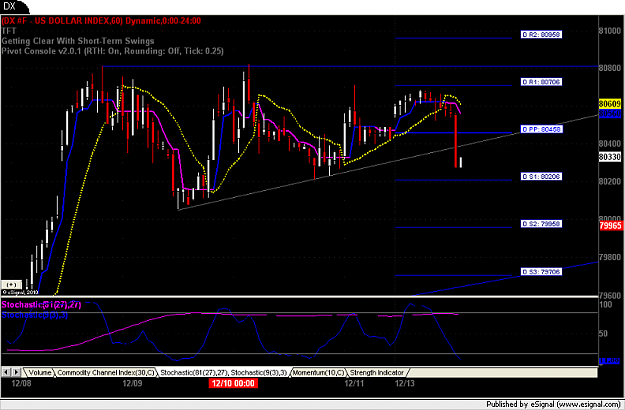Click the 80200 price axis label
625x410 pixels.
tap(610, 181)
